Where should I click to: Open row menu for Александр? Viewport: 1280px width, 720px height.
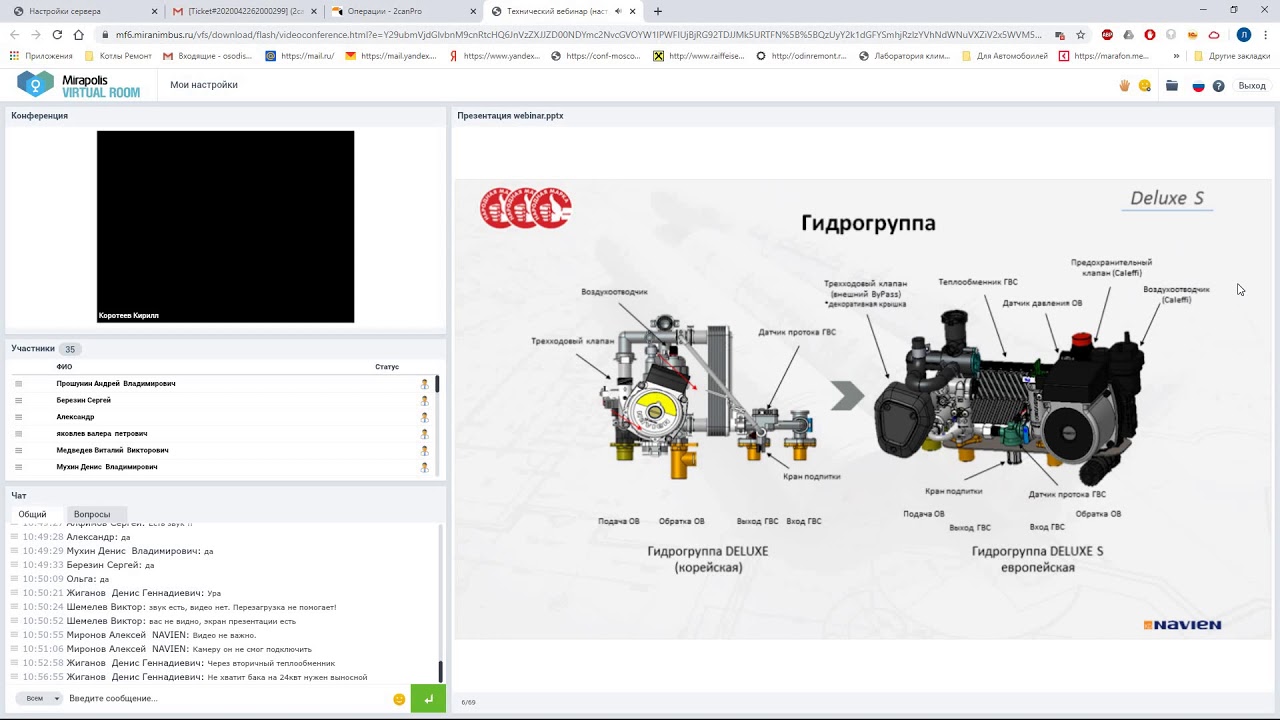[x=18, y=417]
